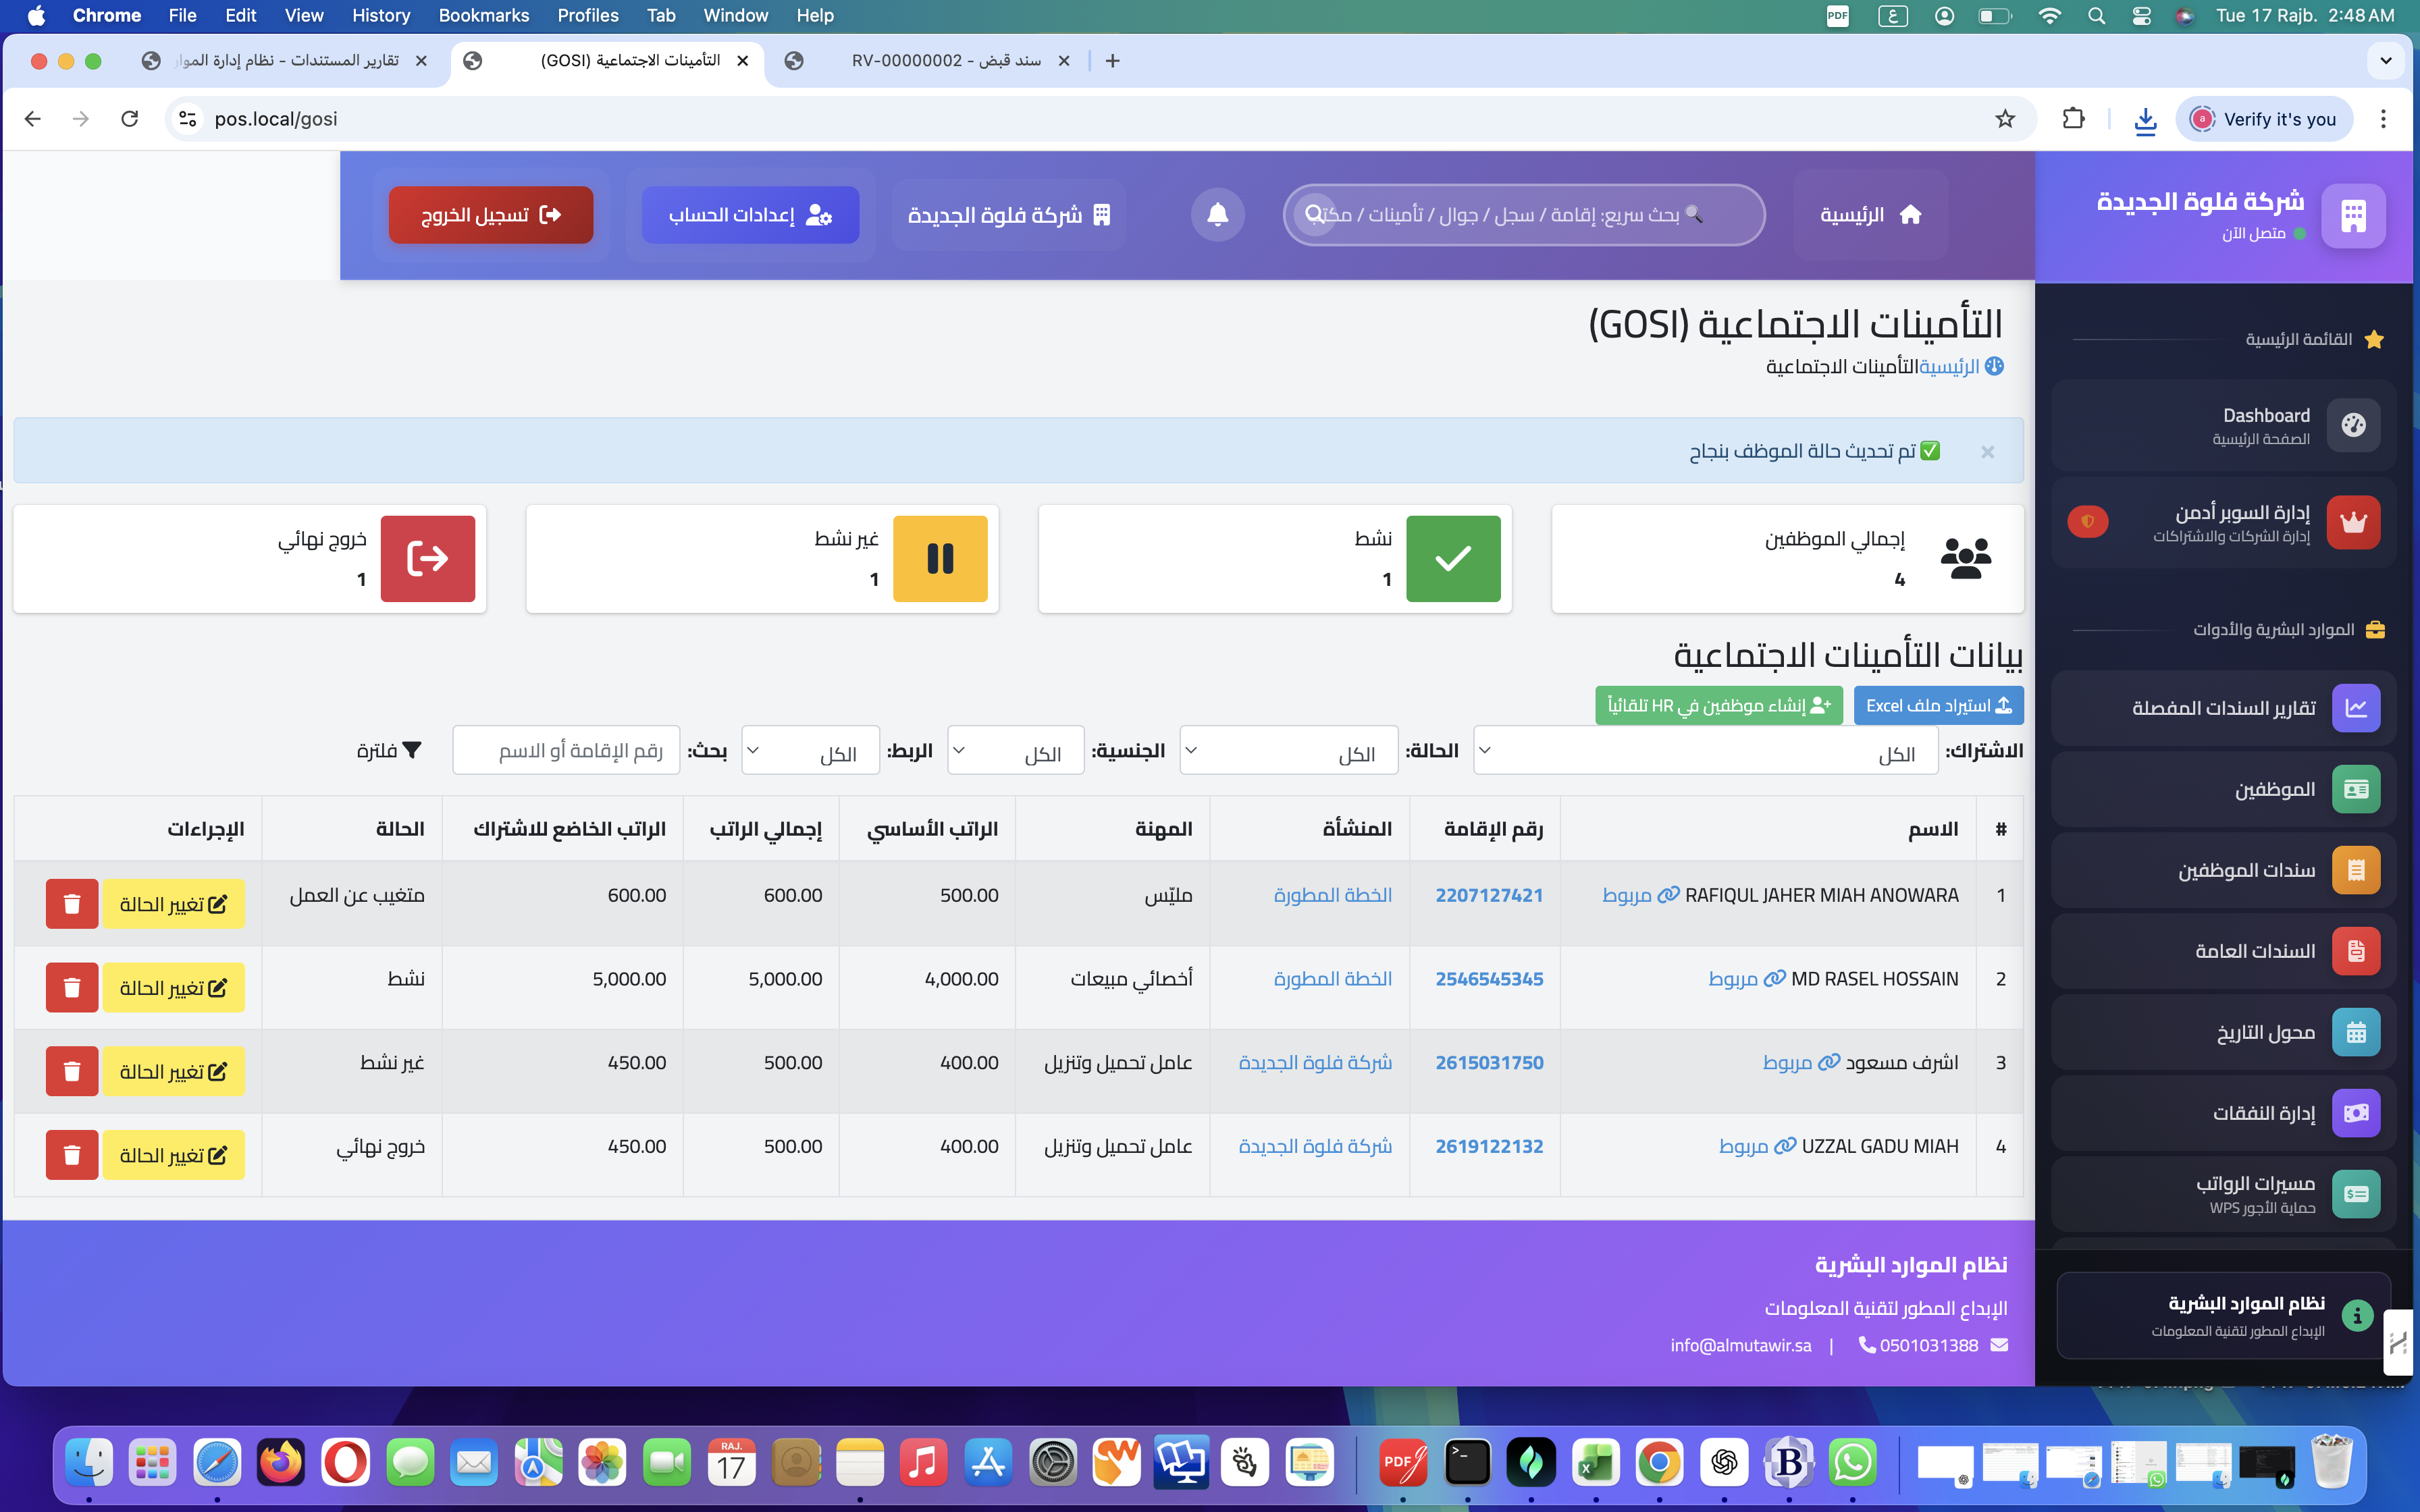Click the notification bell icon
The height and width of the screenshot is (1512, 2420).
tap(1217, 214)
